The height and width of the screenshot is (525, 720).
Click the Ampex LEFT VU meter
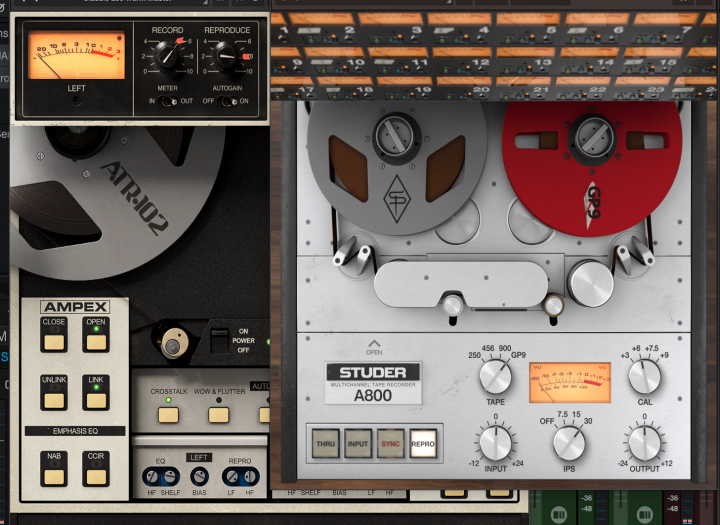coord(76,56)
